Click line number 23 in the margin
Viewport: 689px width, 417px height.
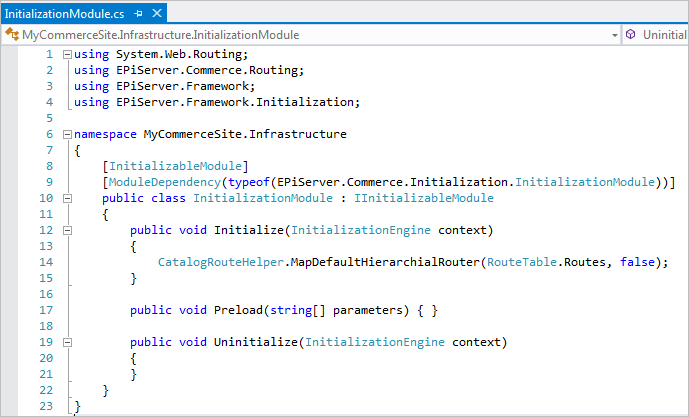46,406
